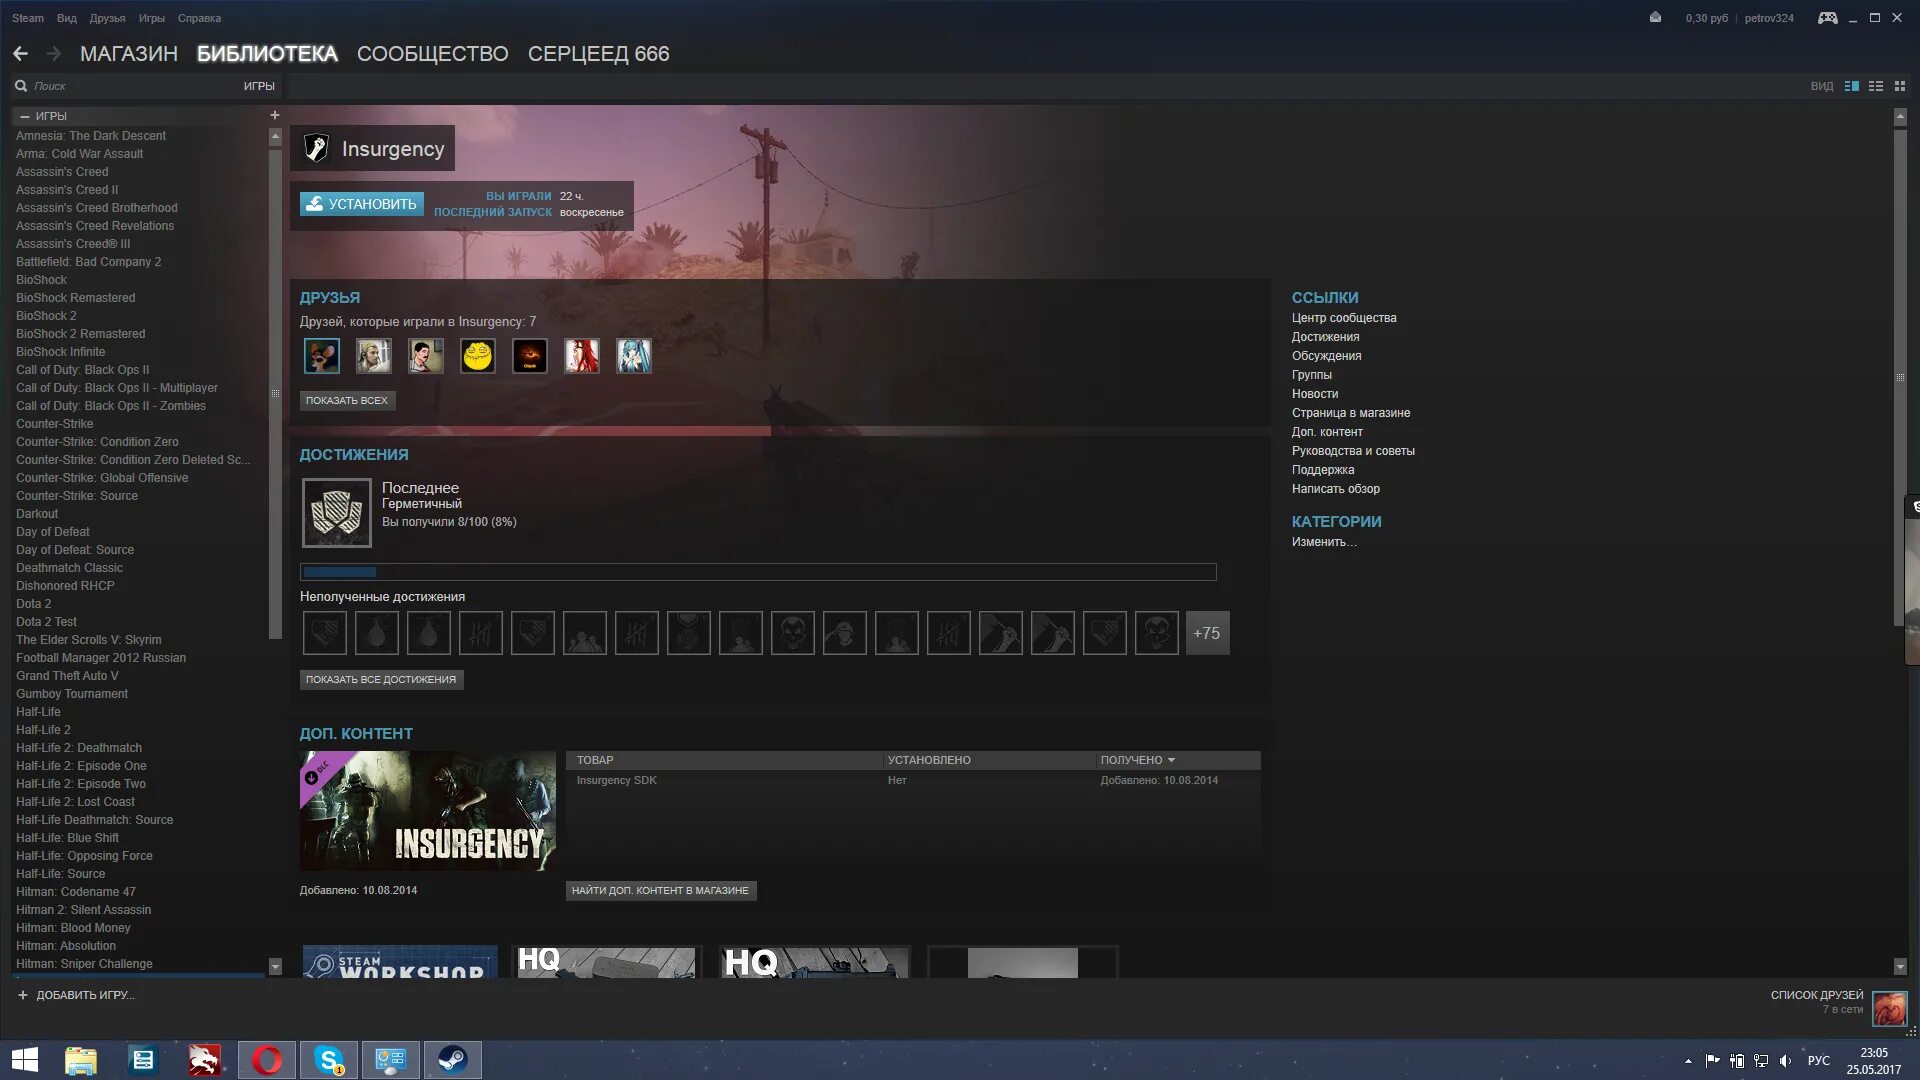Viewport: 1920px width, 1080px height.
Task: Open Opera browser from taskbar
Action: [267, 1060]
